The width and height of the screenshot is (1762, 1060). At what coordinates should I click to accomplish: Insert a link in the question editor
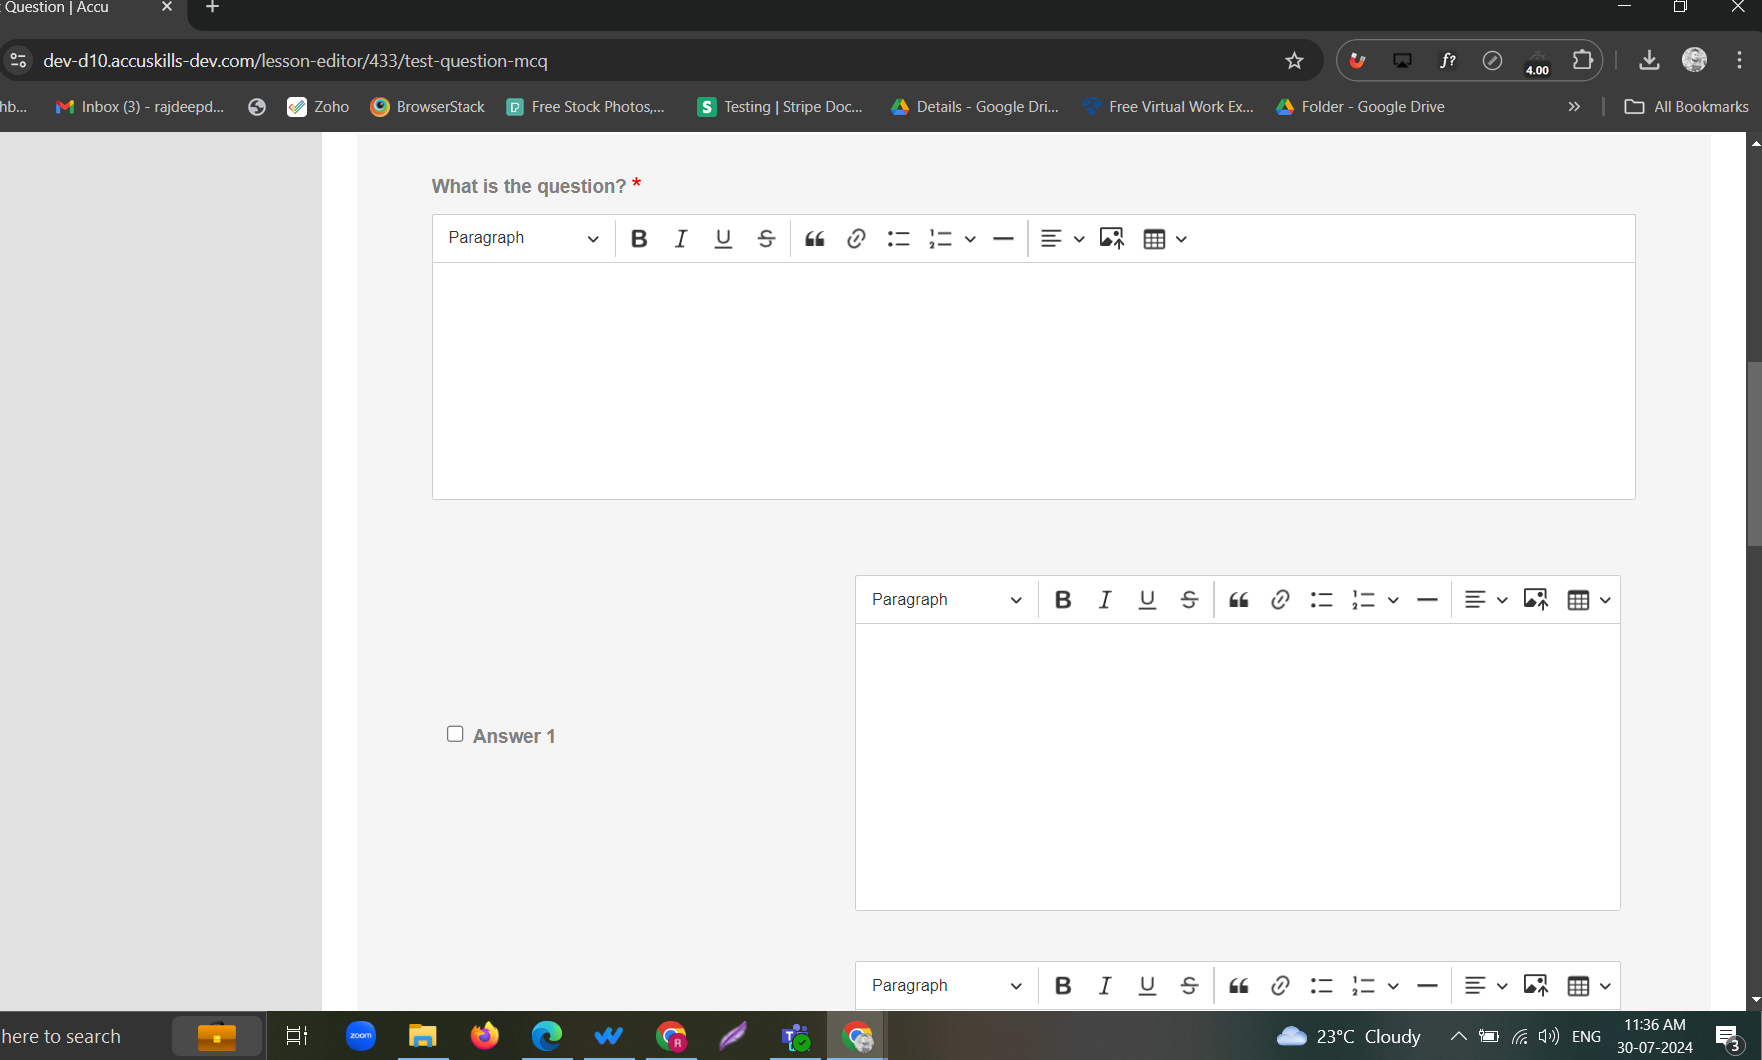point(856,239)
